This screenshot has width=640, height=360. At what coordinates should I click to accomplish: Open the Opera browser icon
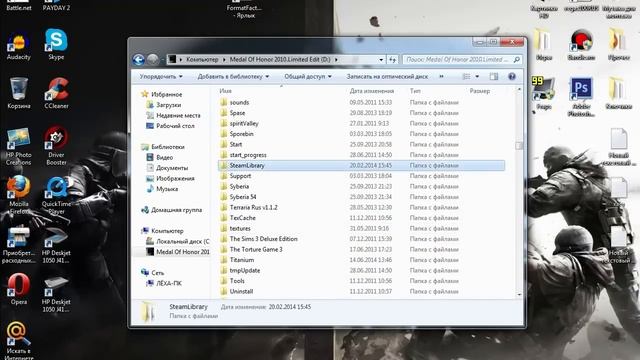[x=19, y=289]
